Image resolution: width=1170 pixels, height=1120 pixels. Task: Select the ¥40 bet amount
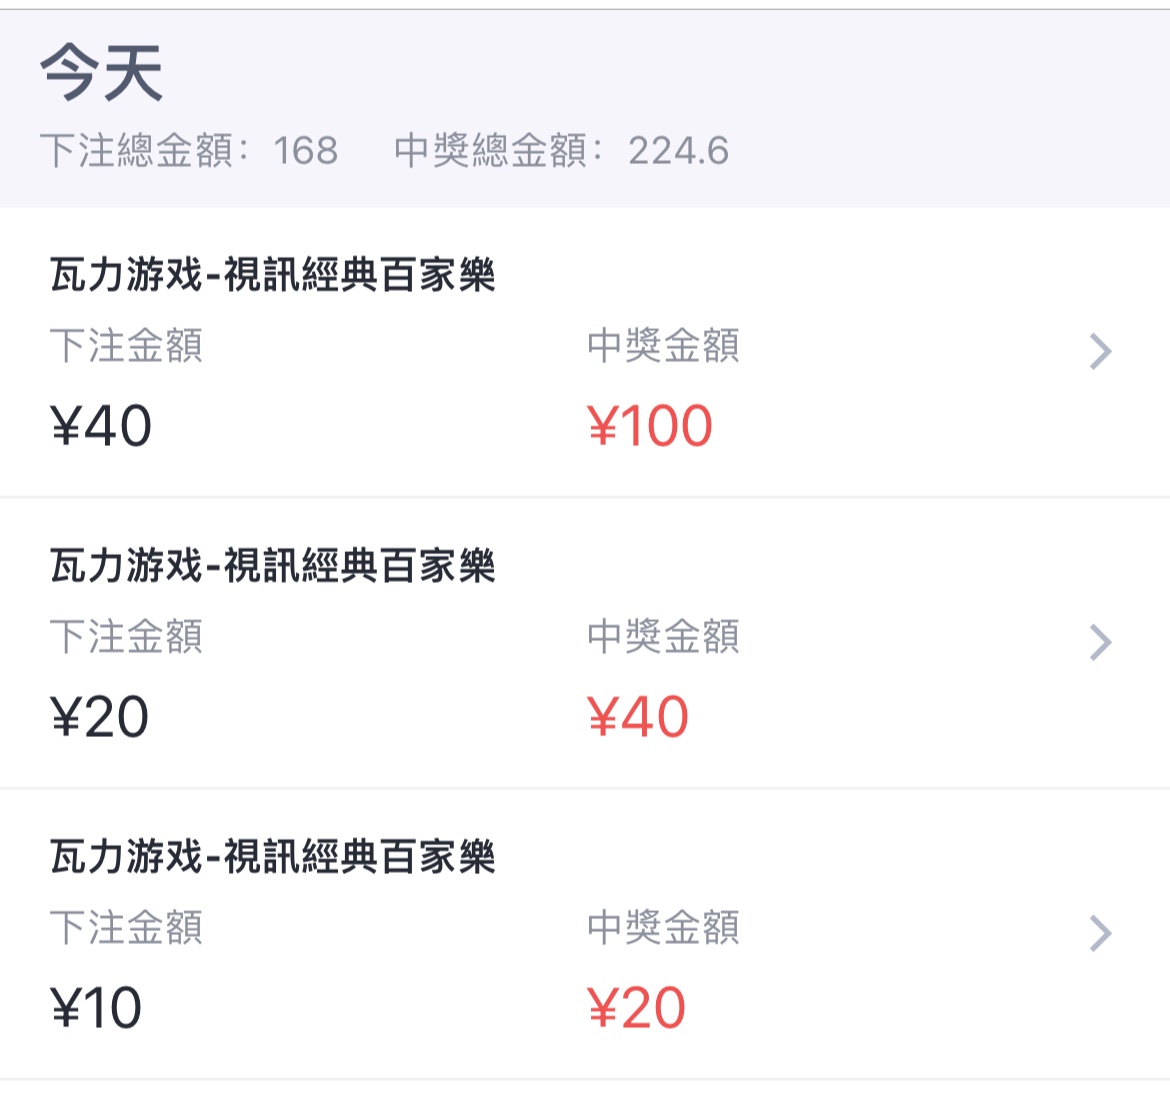click(101, 426)
